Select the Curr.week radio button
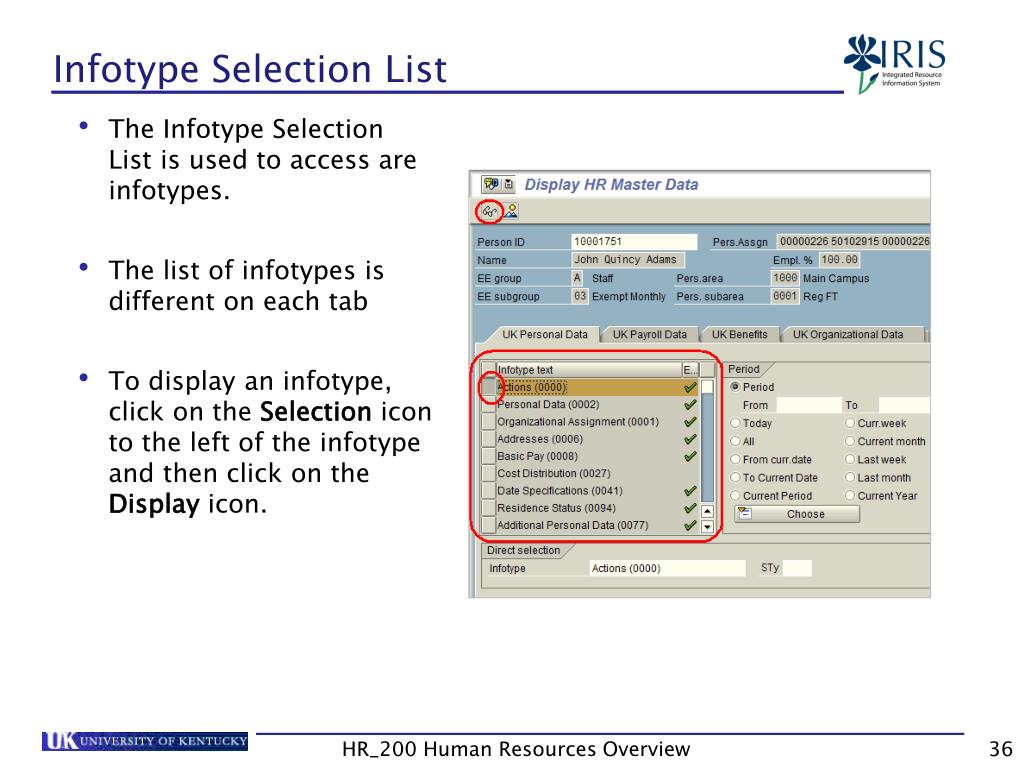 click(850, 423)
